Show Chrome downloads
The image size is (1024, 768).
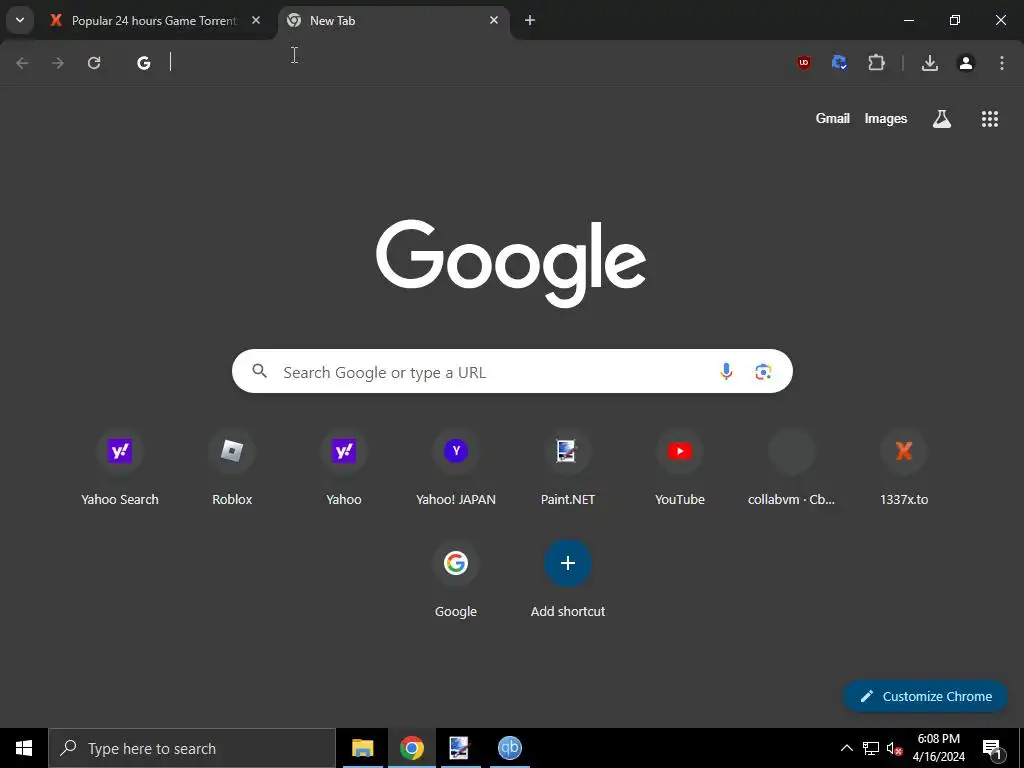(x=930, y=63)
